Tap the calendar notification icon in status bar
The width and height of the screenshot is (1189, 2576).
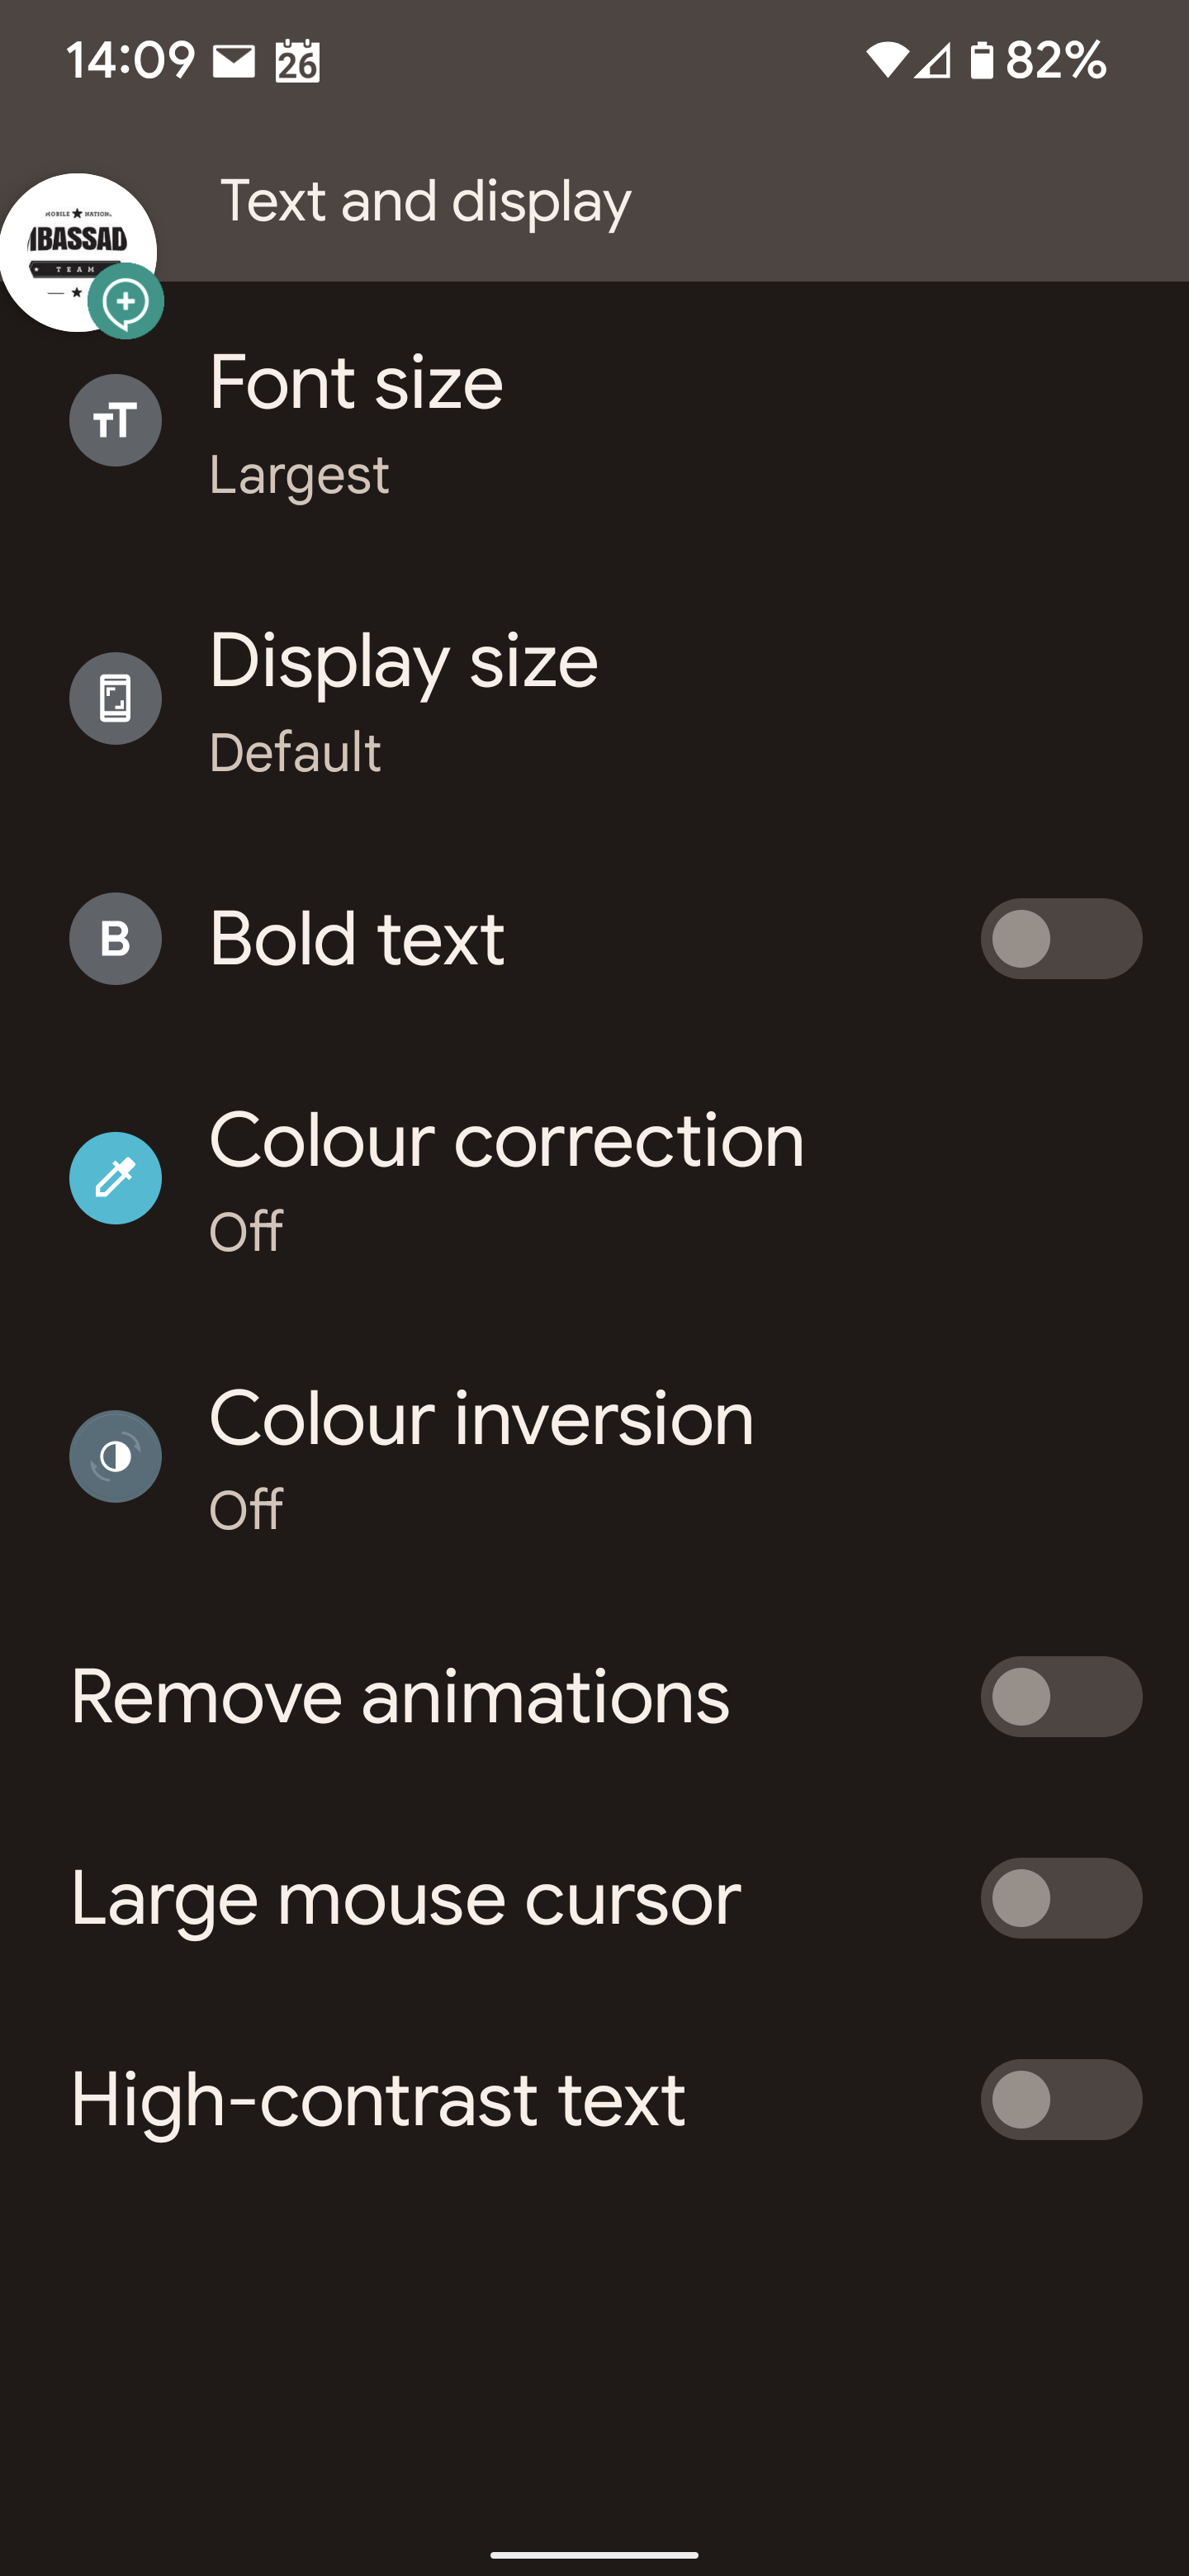[297, 61]
